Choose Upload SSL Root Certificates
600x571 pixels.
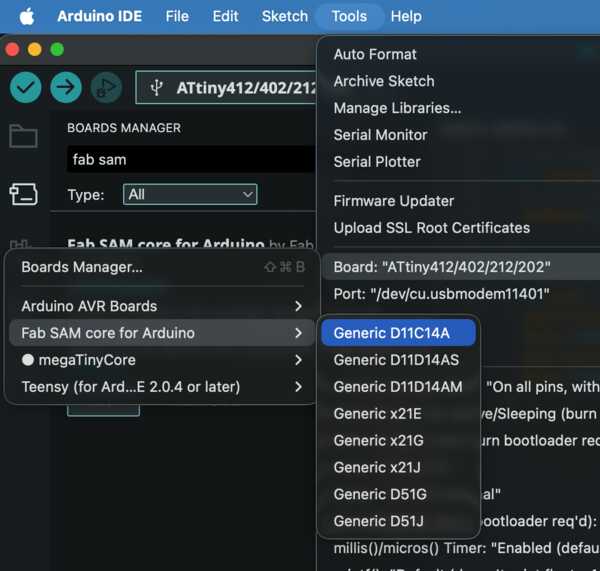pos(431,228)
